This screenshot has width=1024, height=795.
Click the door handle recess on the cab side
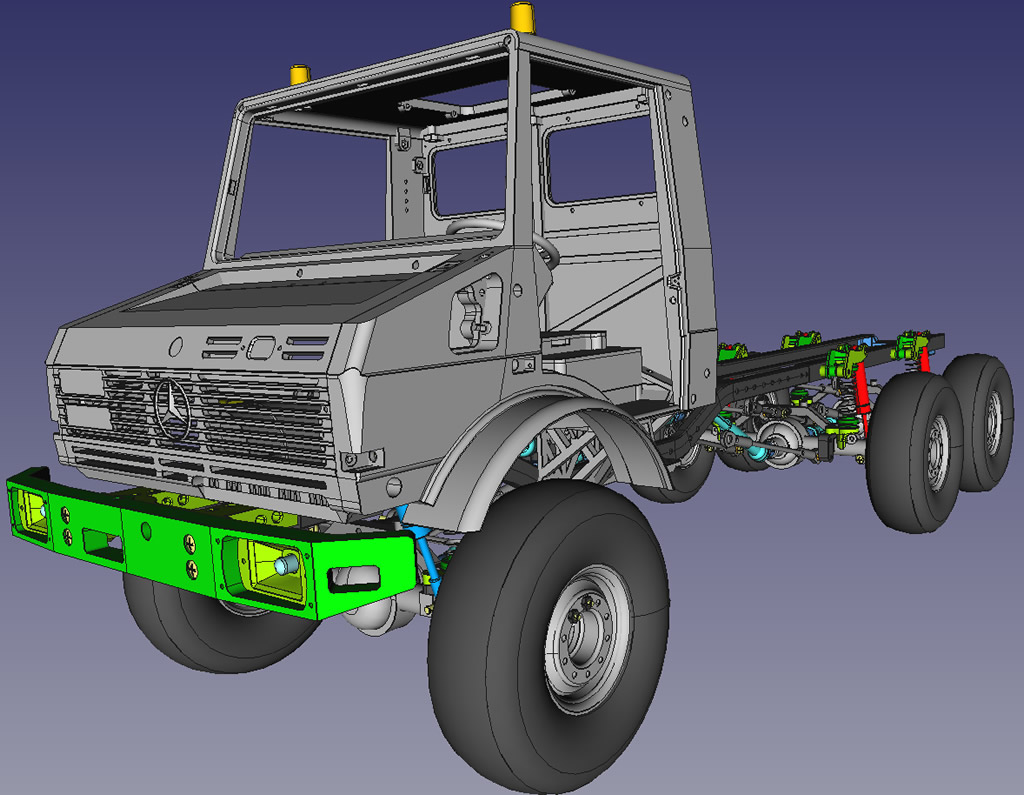[475, 315]
